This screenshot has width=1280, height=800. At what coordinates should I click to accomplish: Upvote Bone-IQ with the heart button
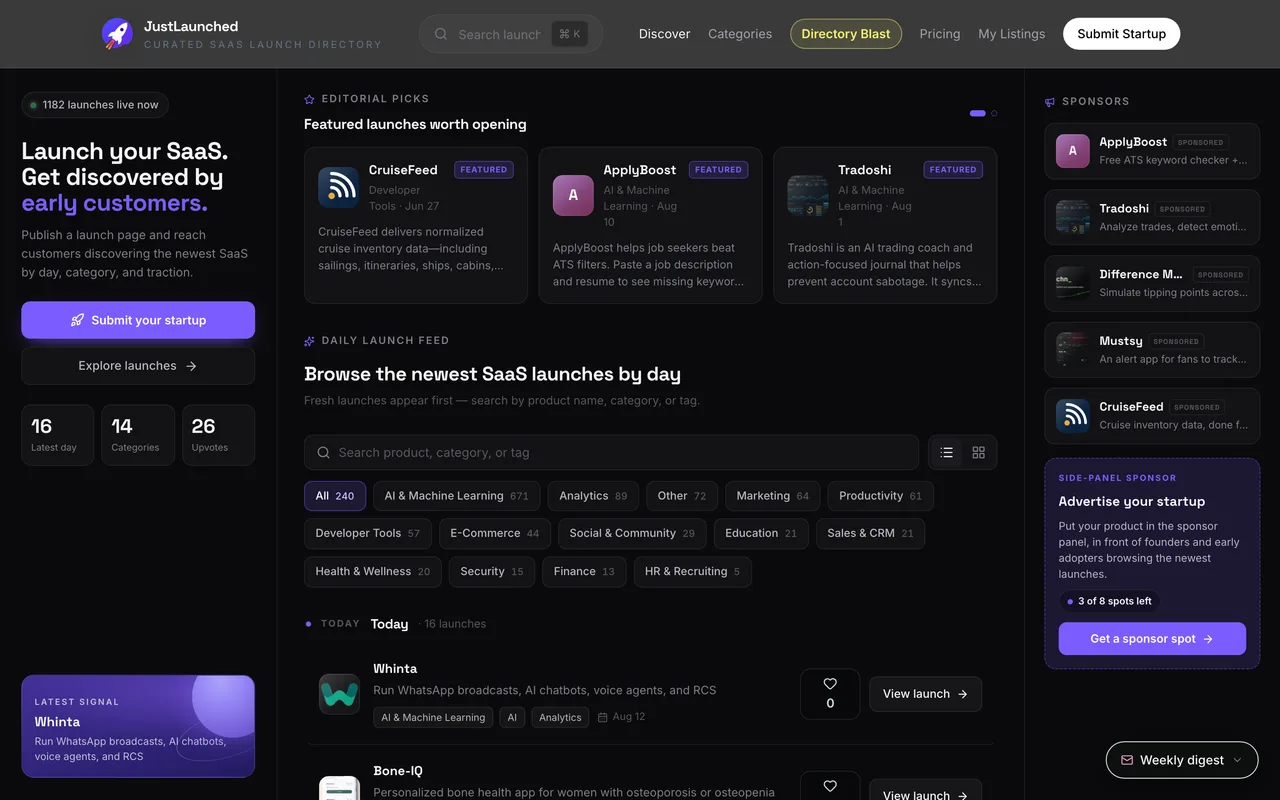pyautogui.click(x=830, y=786)
